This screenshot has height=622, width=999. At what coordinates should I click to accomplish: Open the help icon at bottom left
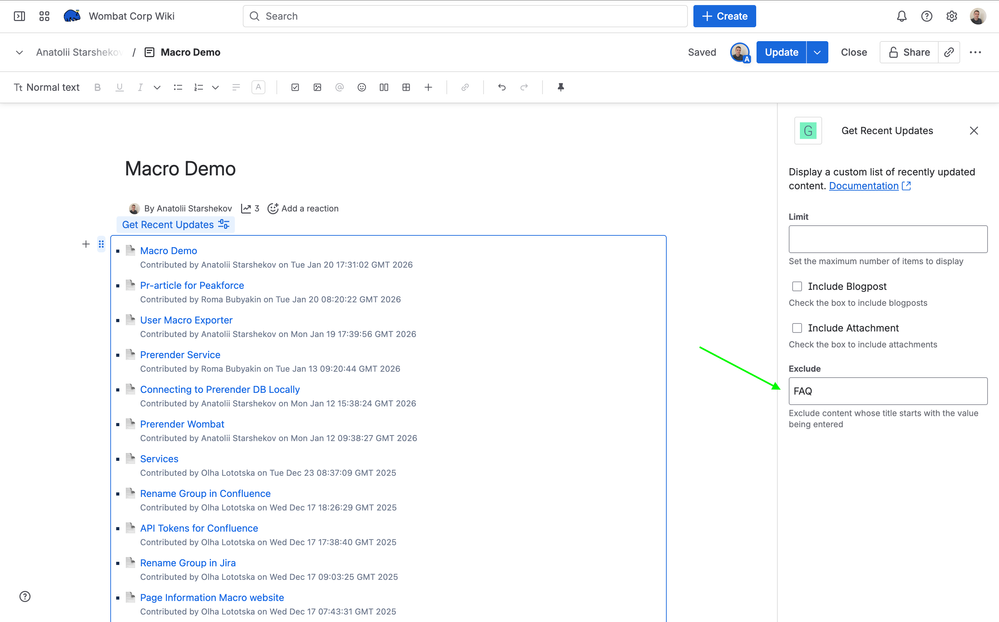(25, 597)
